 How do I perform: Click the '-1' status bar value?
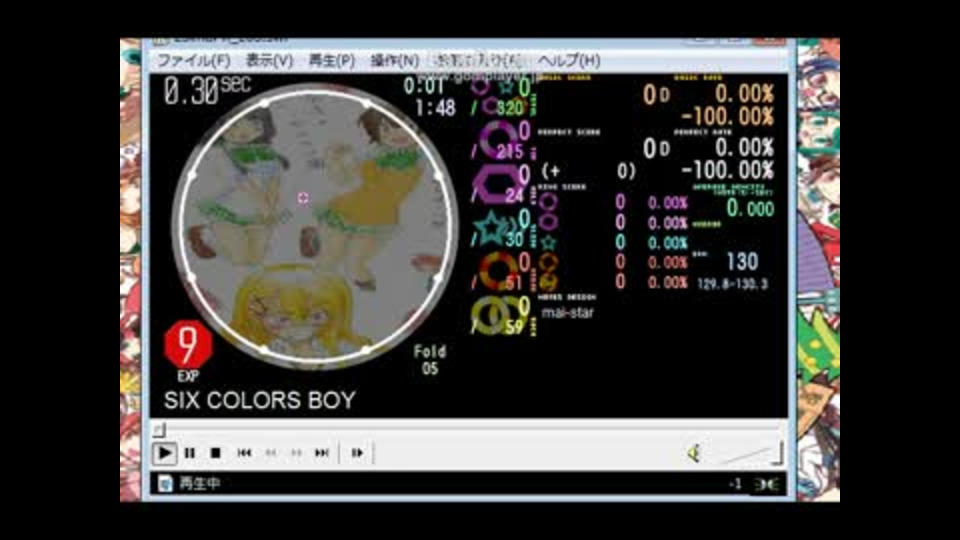coord(735,484)
